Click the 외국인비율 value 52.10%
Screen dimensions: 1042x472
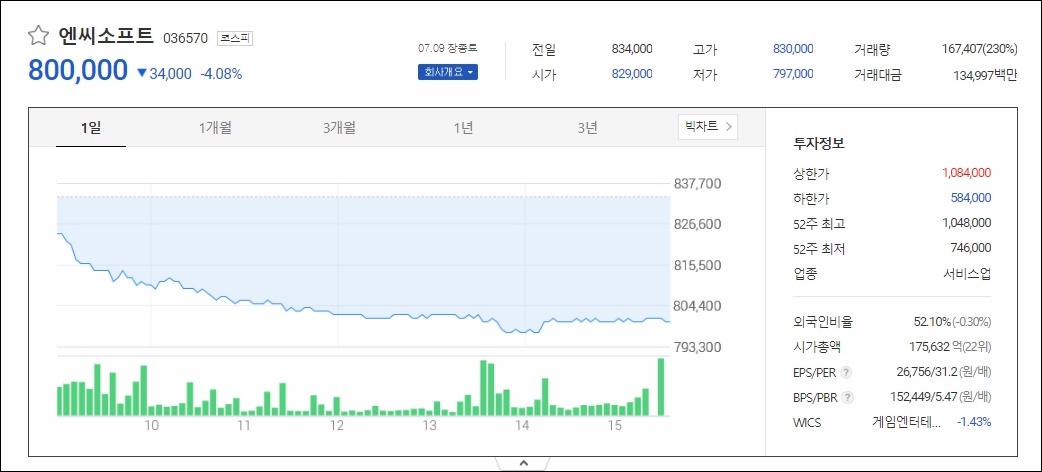pyautogui.click(x=932, y=322)
